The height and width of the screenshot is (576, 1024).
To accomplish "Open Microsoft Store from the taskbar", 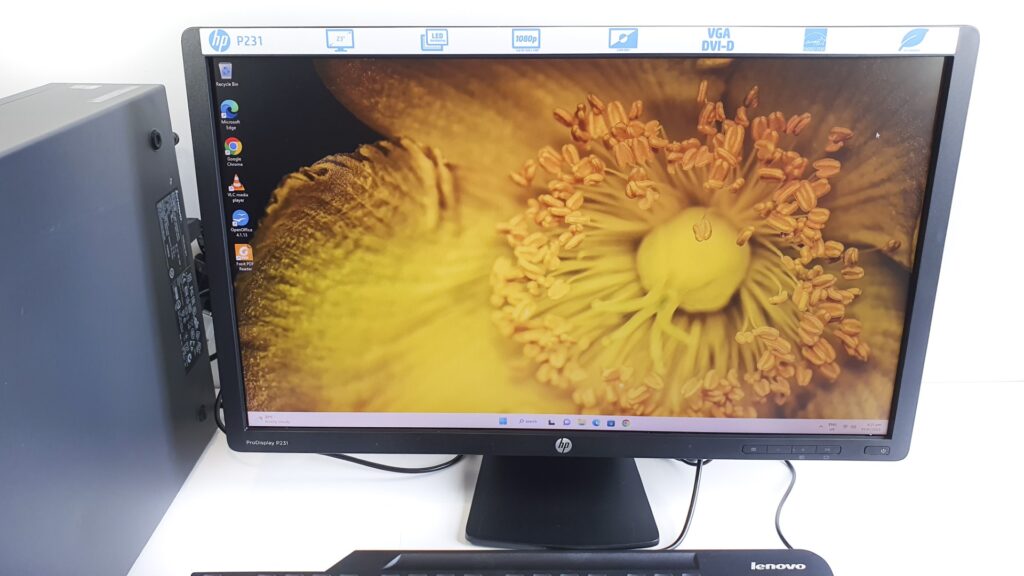I will 610,422.
